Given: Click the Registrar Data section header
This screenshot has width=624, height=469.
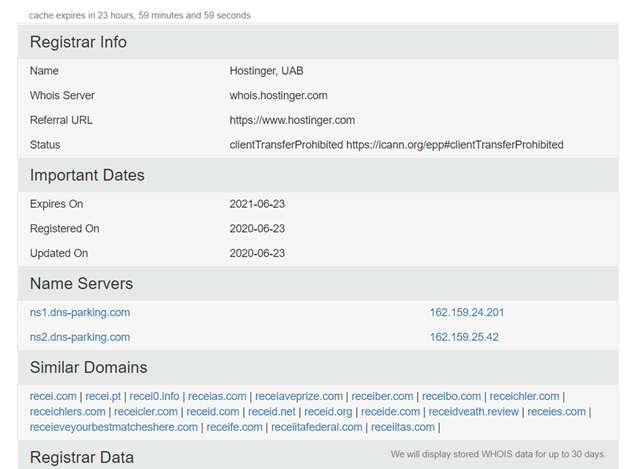Looking at the screenshot, I should tap(82, 458).
